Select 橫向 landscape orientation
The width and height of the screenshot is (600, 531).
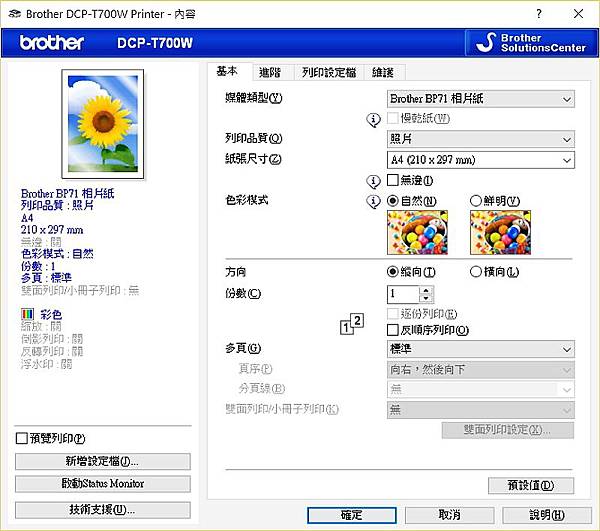pyautogui.click(x=476, y=272)
